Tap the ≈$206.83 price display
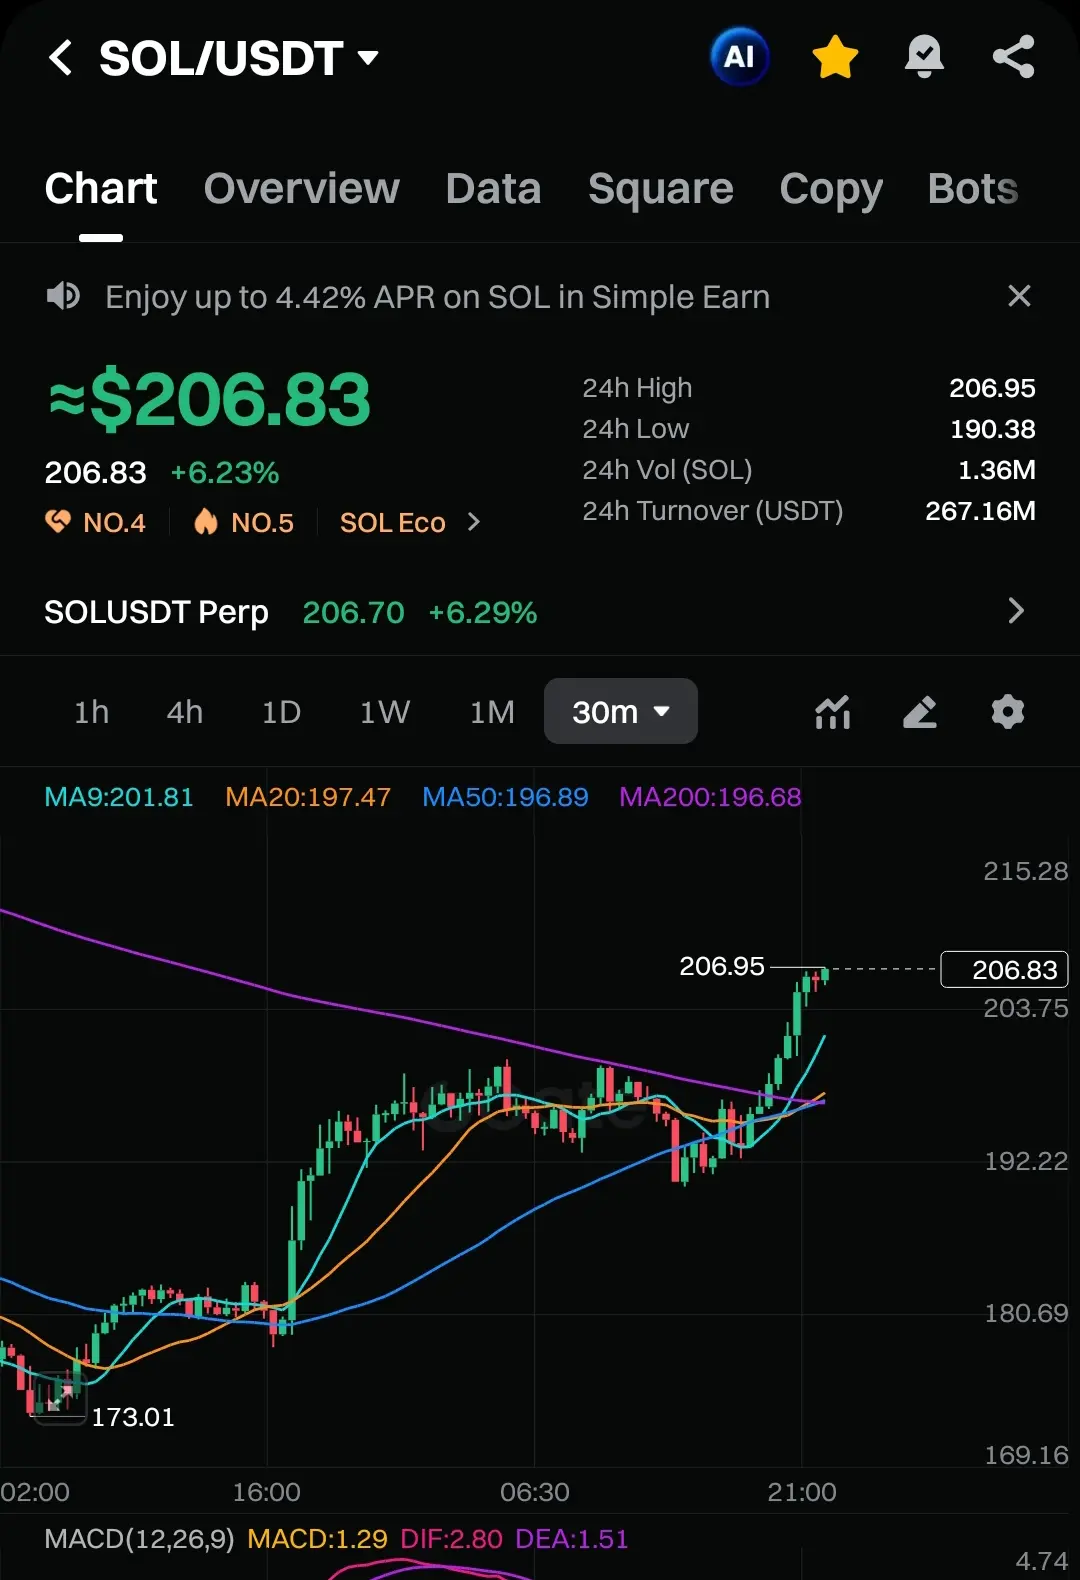 [x=209, y=399]
